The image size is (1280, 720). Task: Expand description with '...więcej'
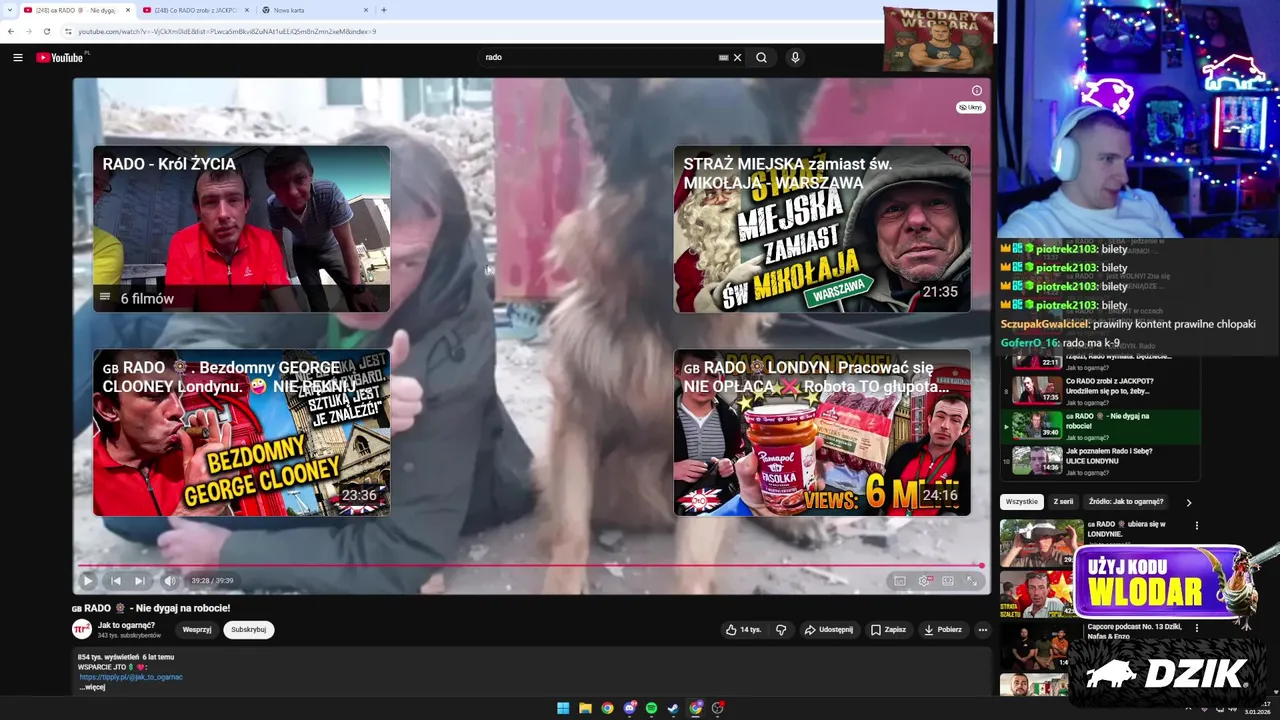click(92, 687)
